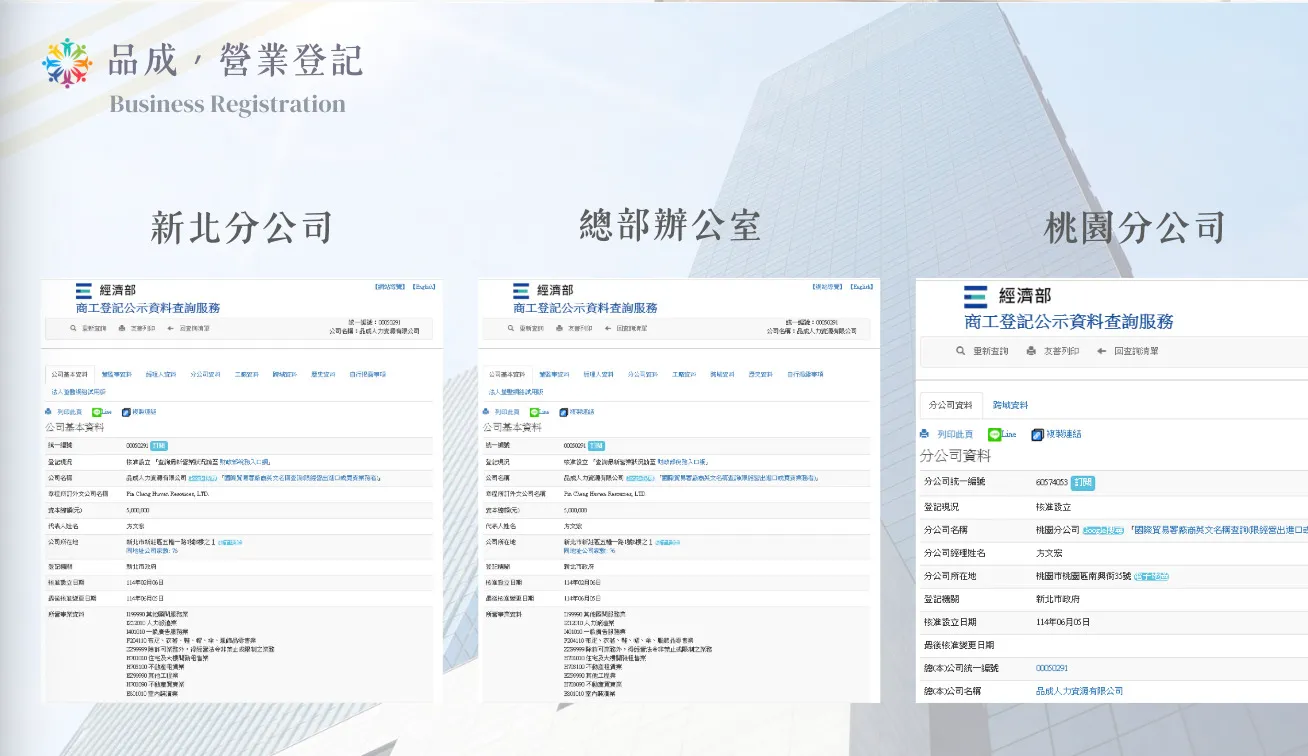Click the address 桃園市桃園區南興街35號
1308x756 pixels.
pyautogui.click(x=1084, y=577)
